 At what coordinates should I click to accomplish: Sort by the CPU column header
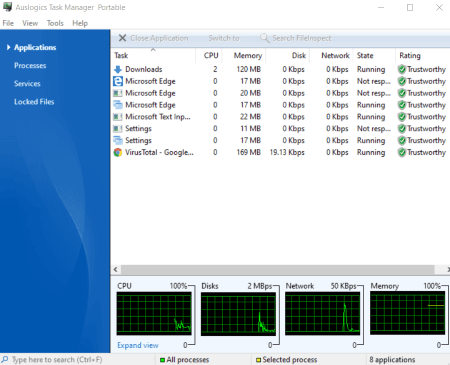tap(209, 55)
